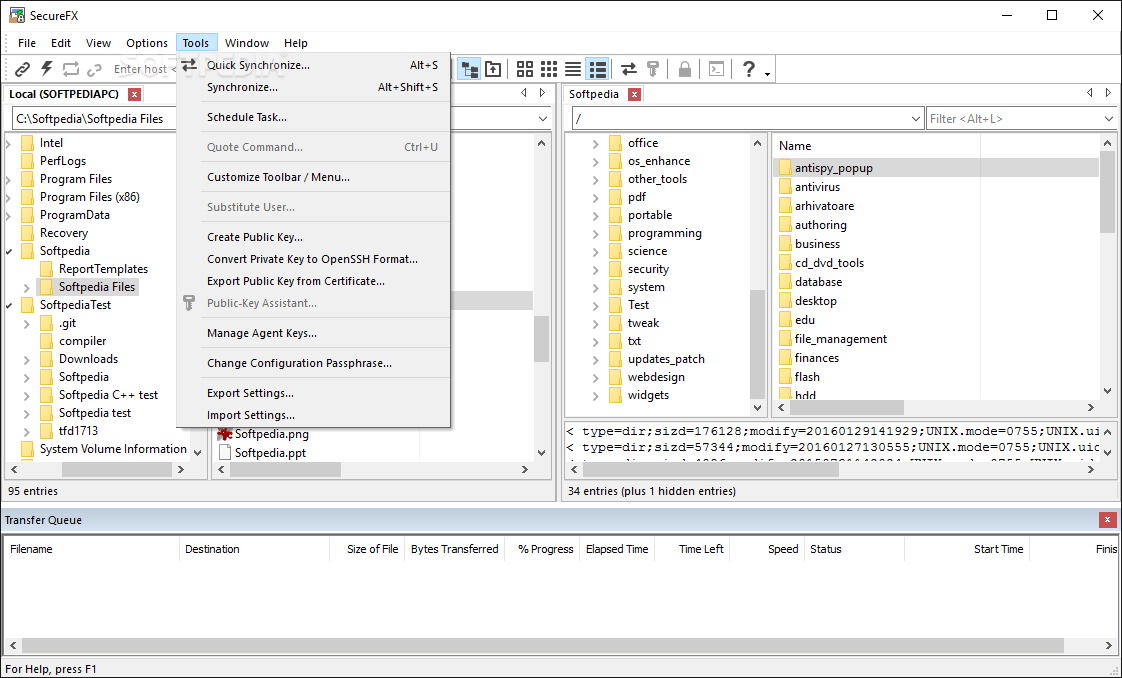Select Softpedia.png in local file list

coord(271,434)
